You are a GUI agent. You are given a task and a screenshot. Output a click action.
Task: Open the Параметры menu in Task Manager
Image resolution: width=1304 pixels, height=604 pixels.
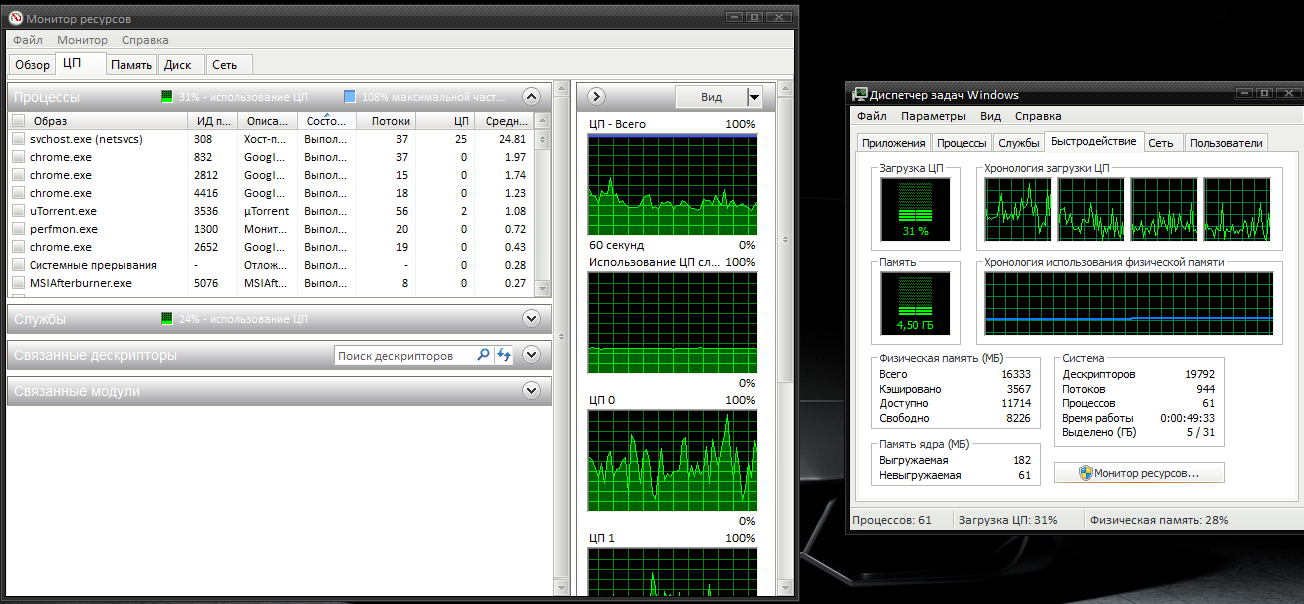932,116
